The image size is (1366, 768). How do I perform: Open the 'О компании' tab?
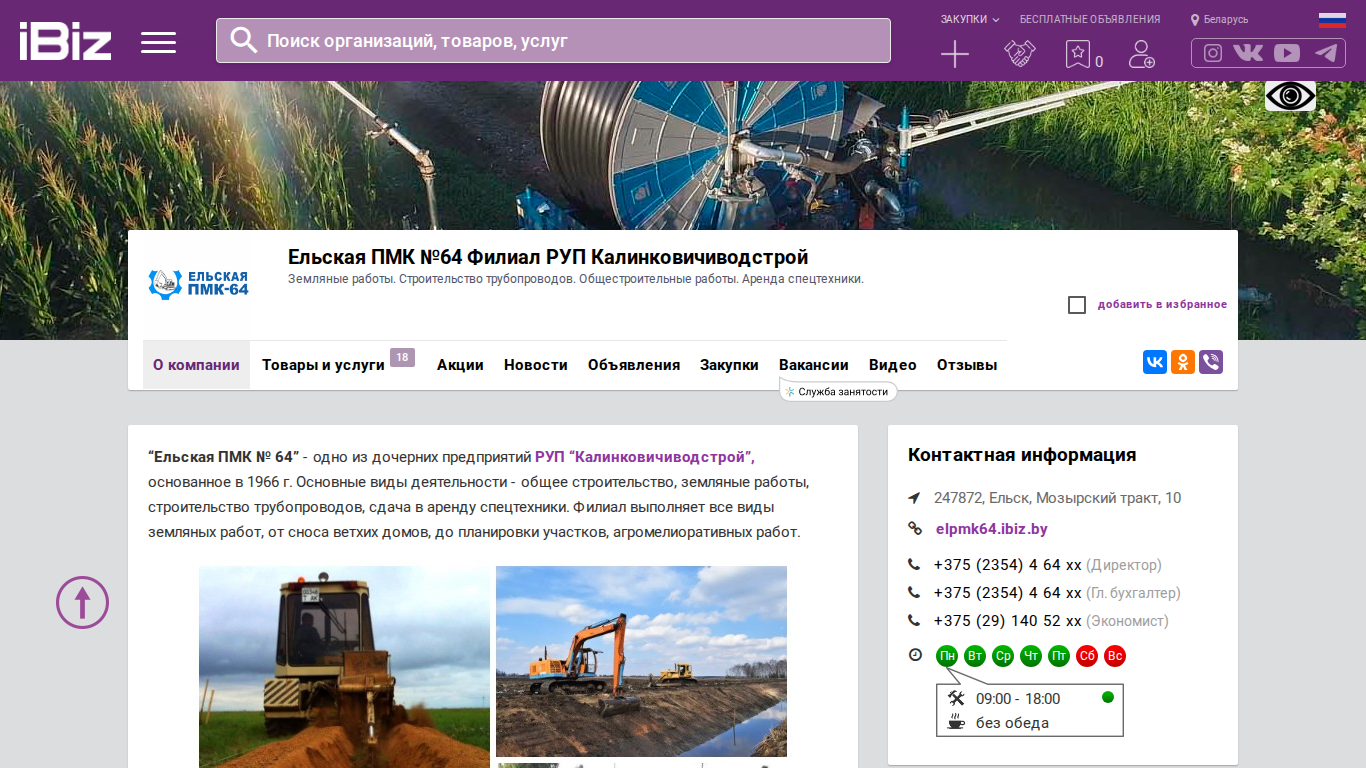click(196, 365)
